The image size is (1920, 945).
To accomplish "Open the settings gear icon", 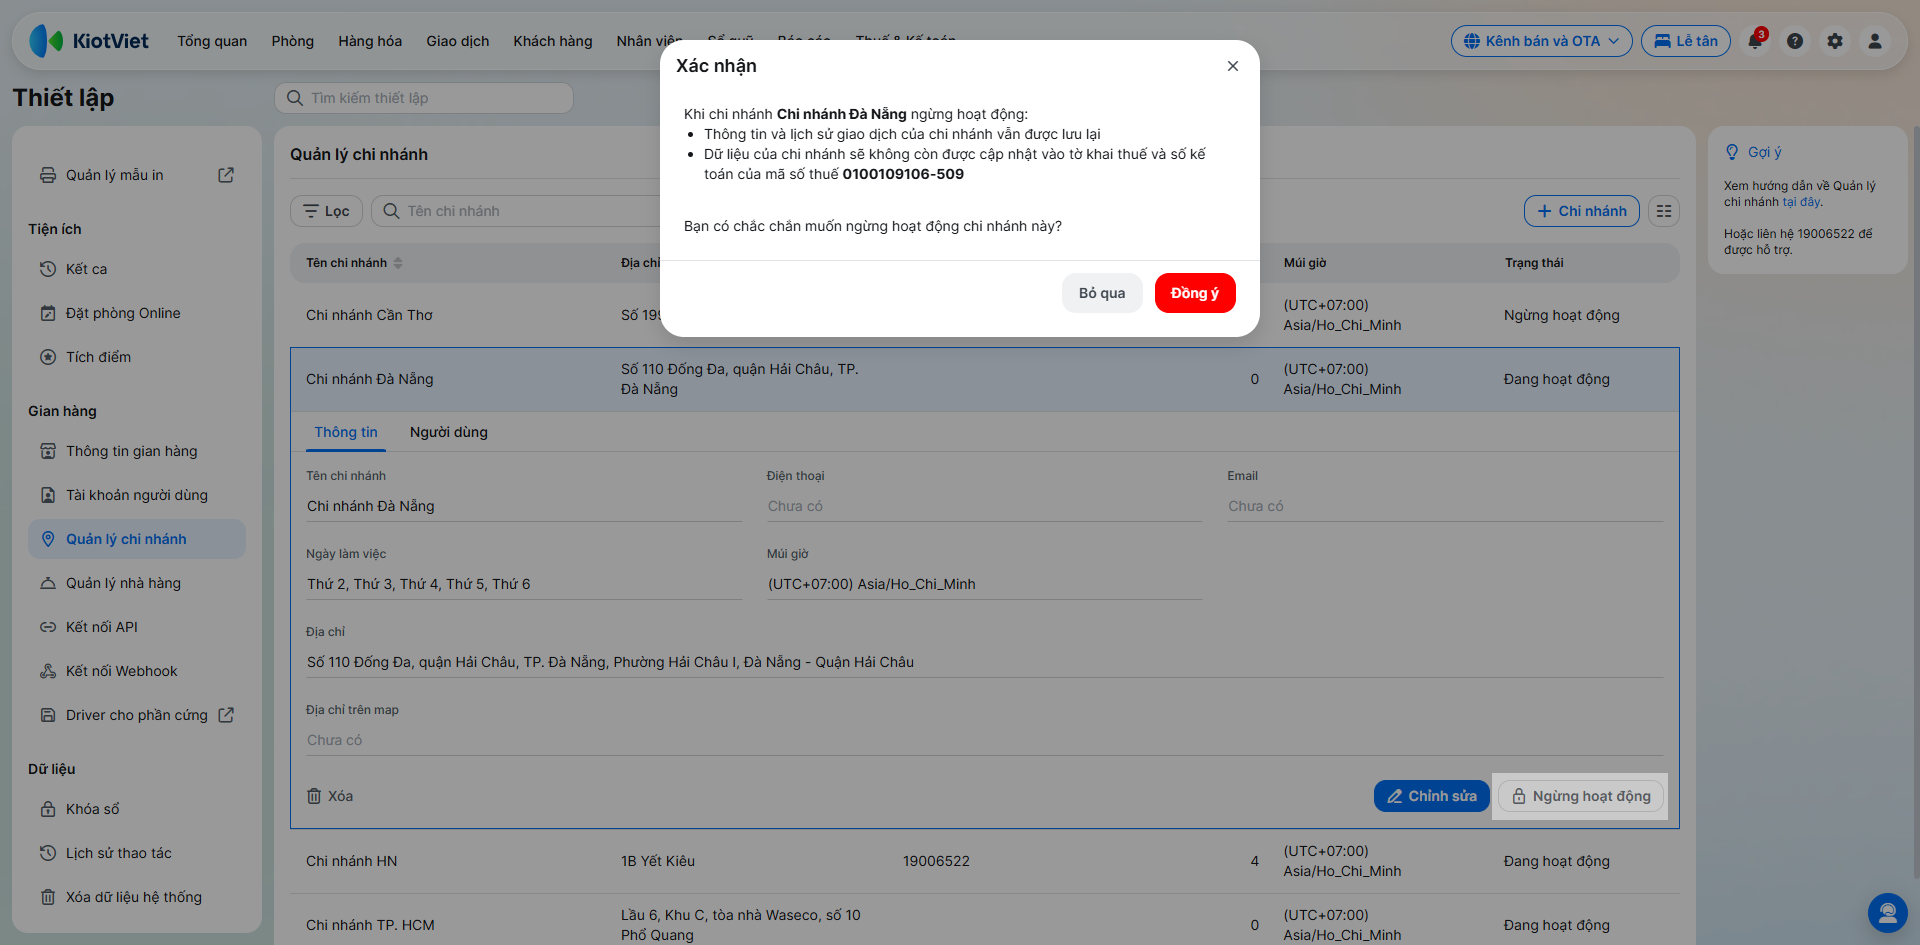I will (x=1835, y=41).
